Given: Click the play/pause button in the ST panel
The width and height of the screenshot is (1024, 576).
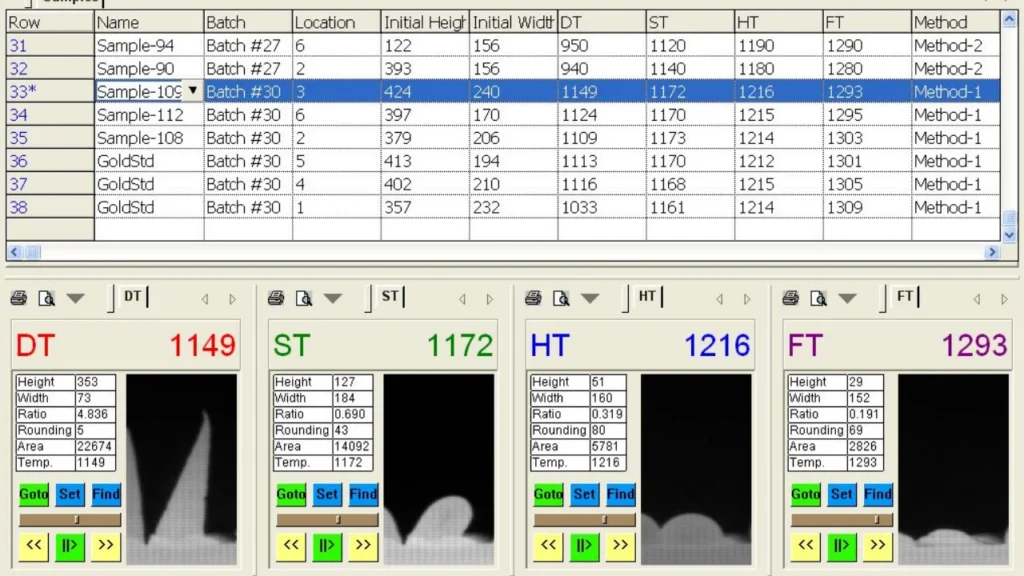Looking at the screenshot, I should pos(327,546).
